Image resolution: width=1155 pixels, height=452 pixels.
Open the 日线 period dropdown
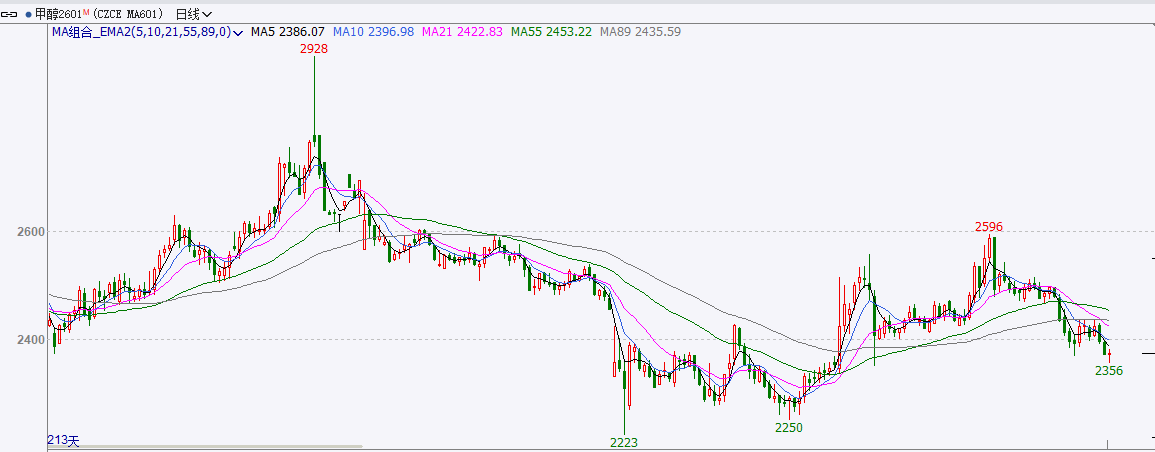tap(194, 14)
